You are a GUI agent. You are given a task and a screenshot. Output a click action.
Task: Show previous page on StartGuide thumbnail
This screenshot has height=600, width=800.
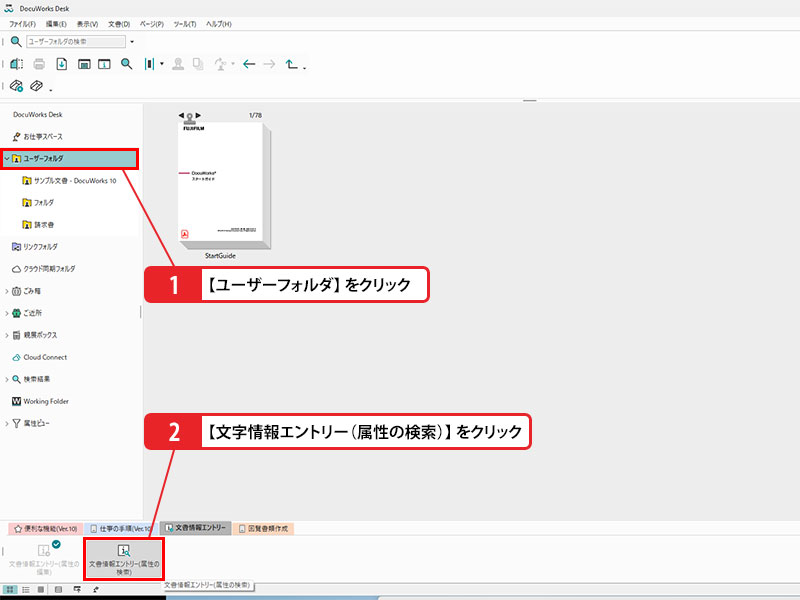pyautogui.click(x=181, y=115)
